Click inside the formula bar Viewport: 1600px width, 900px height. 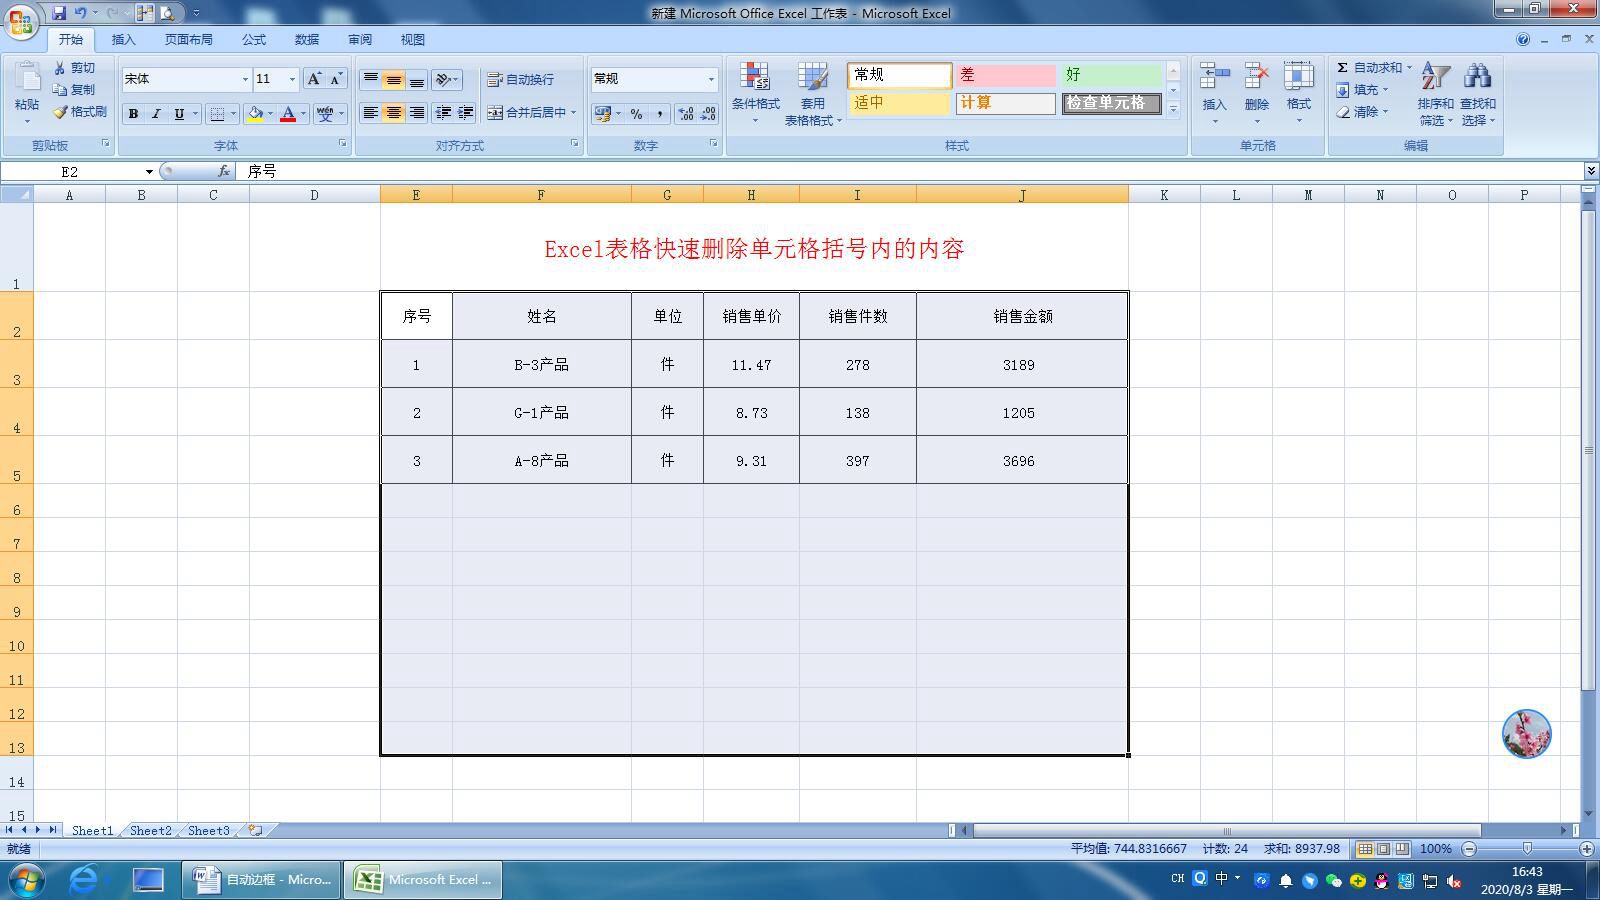[x=600, y=171]
